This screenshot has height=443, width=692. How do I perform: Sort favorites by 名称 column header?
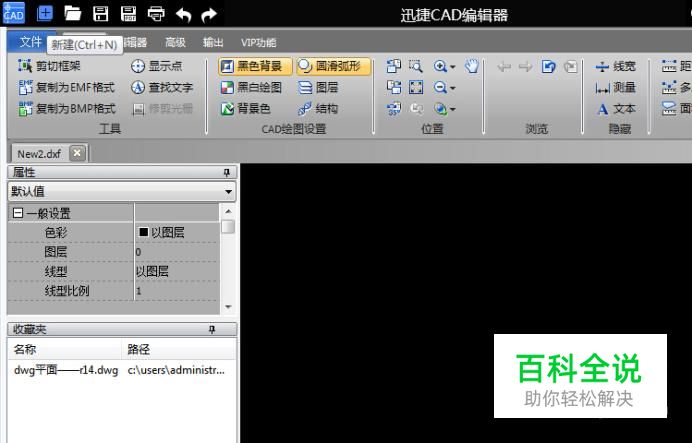64,349
